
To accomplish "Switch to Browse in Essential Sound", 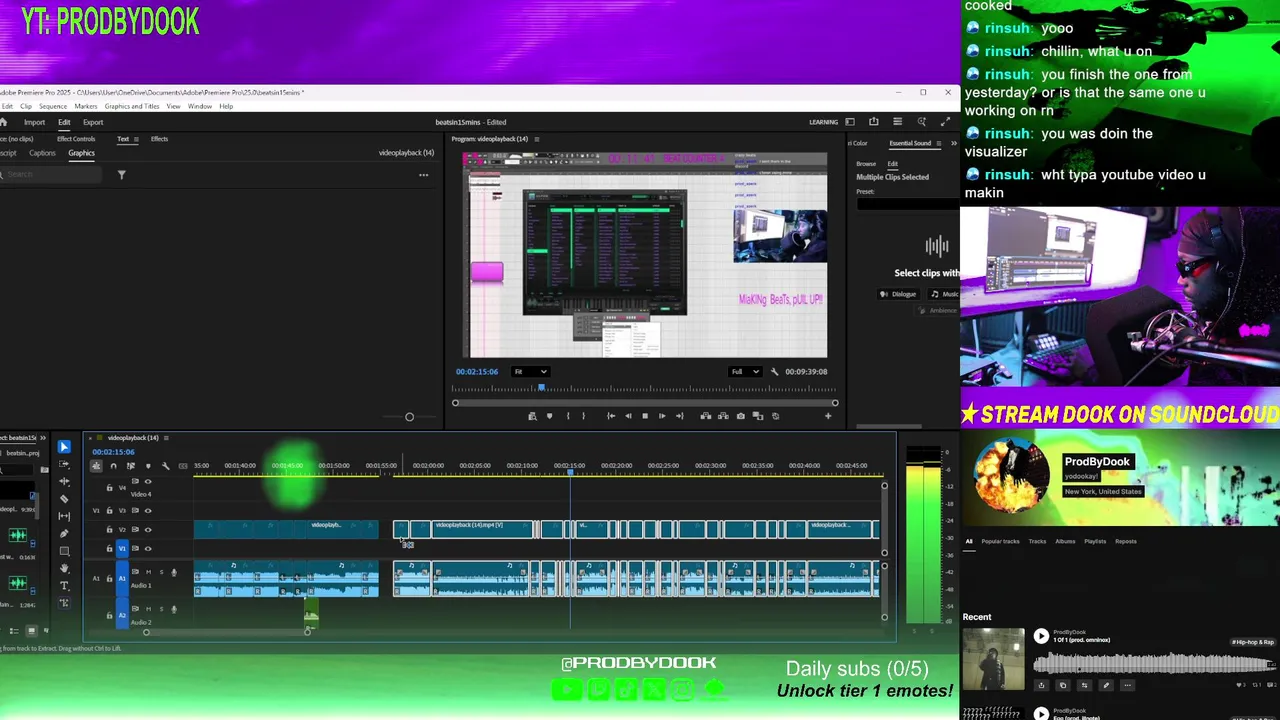I will (x=866, y=164).
